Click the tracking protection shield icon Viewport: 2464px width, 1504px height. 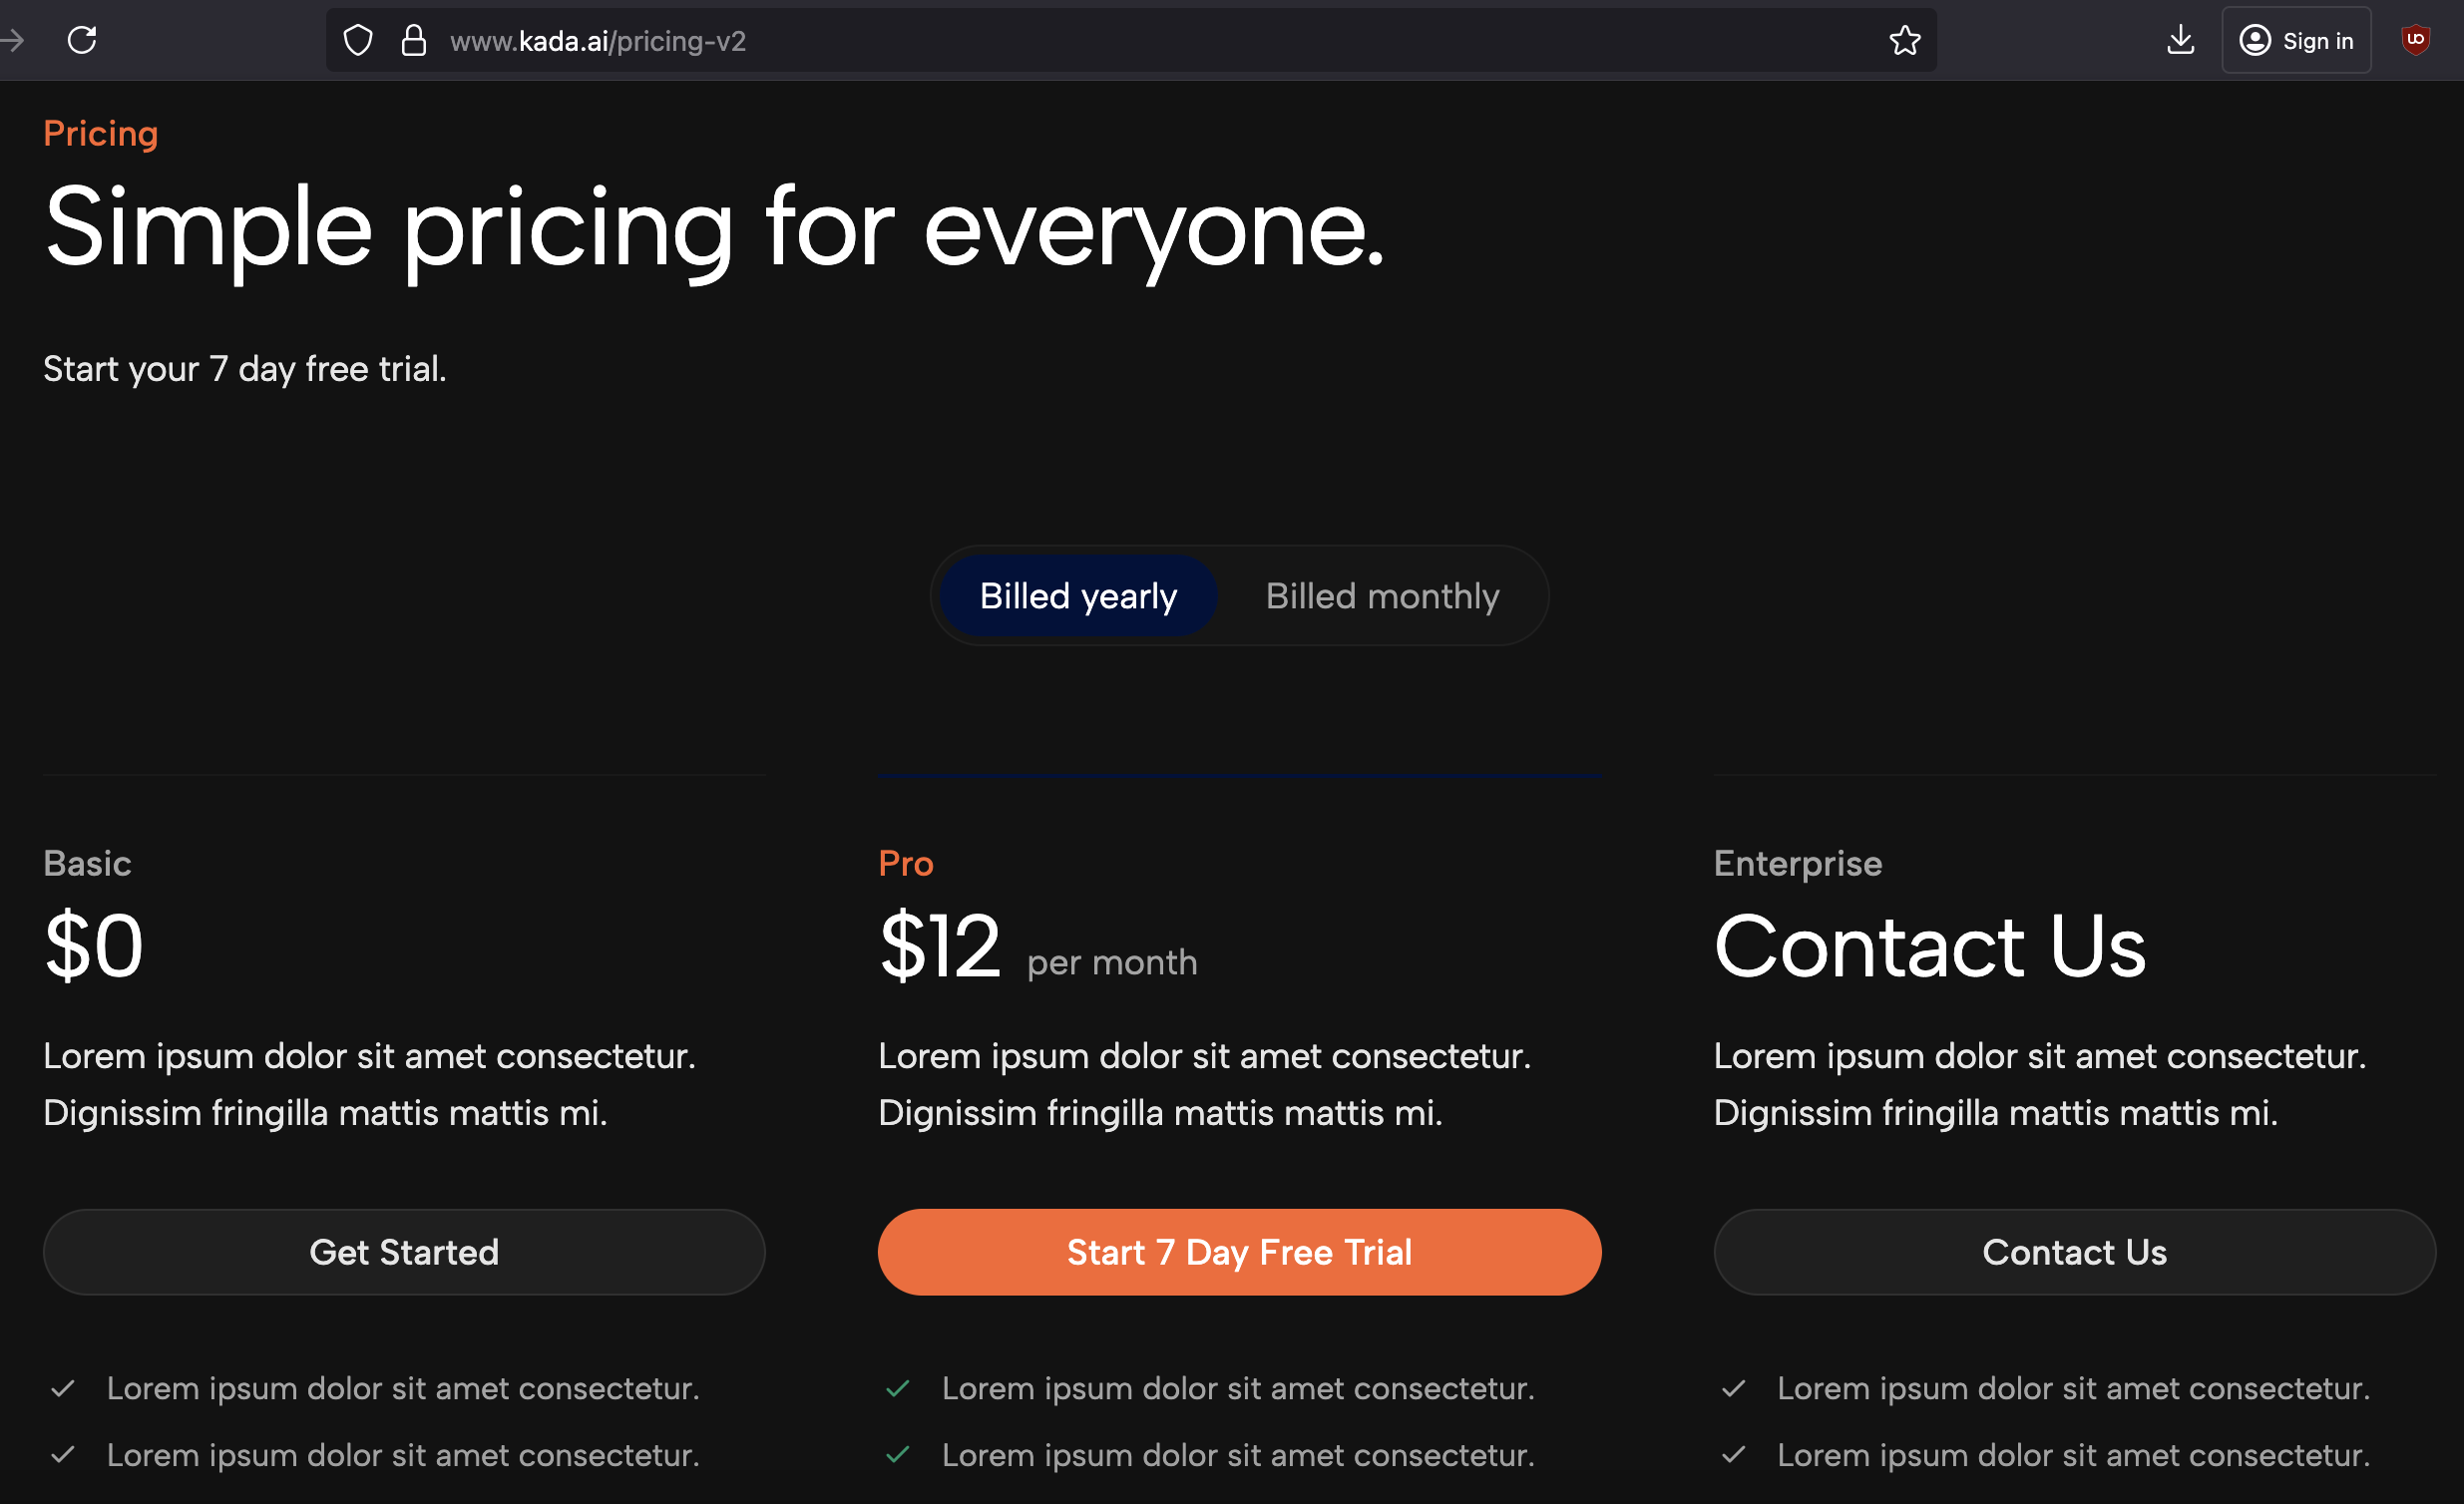tap(357, 41)
